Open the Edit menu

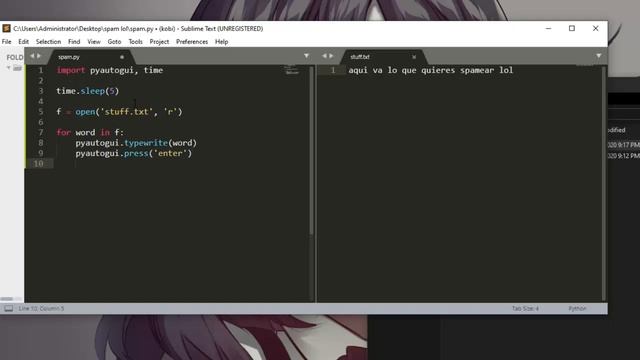24,42
